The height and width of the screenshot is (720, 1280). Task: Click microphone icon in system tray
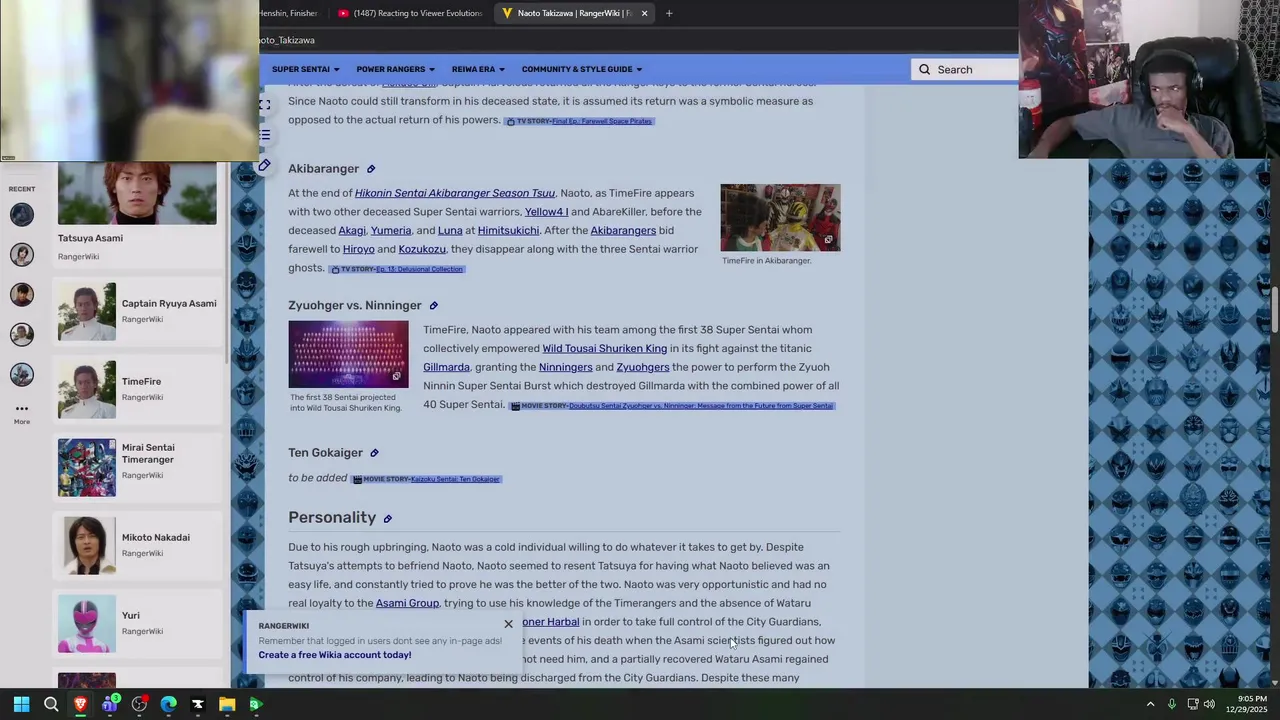click(1171, 704)
